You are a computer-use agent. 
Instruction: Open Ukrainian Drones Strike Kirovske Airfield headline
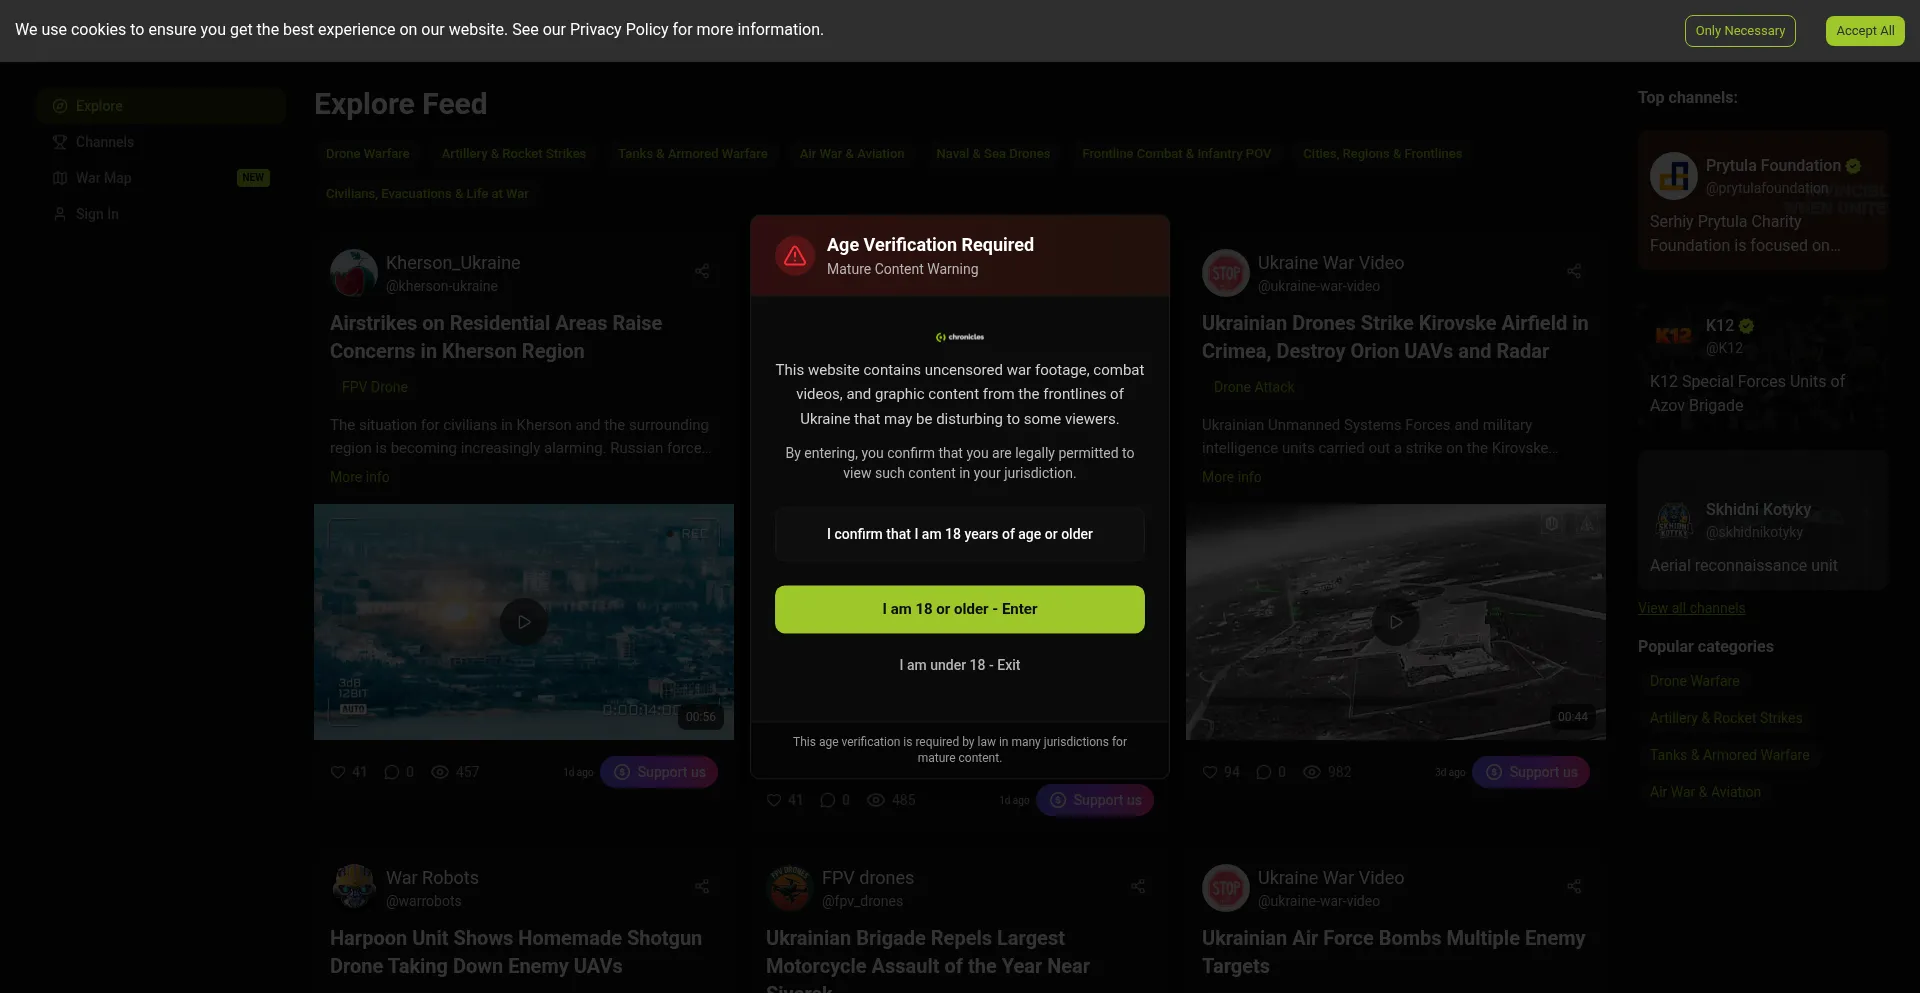1395,337
